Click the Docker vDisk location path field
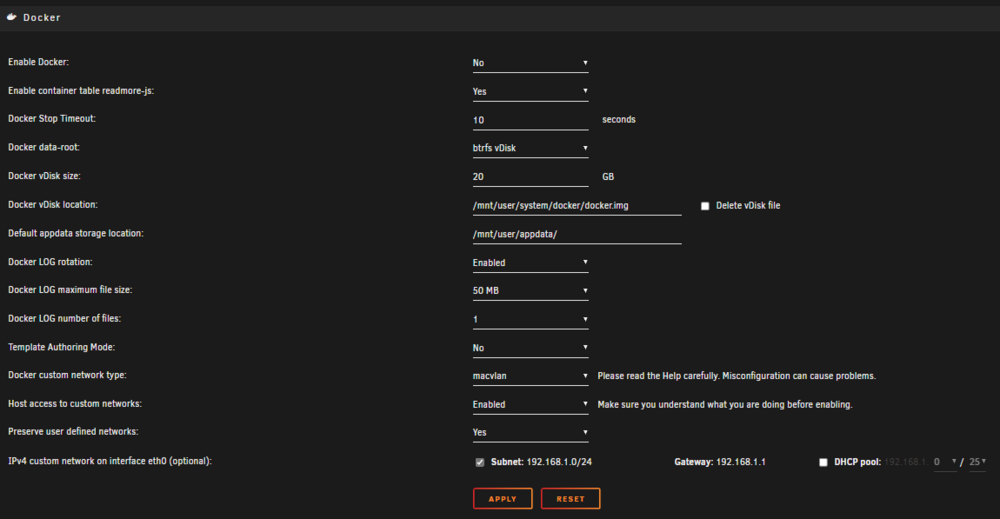 pyautogui.click(x=577, y=205)
